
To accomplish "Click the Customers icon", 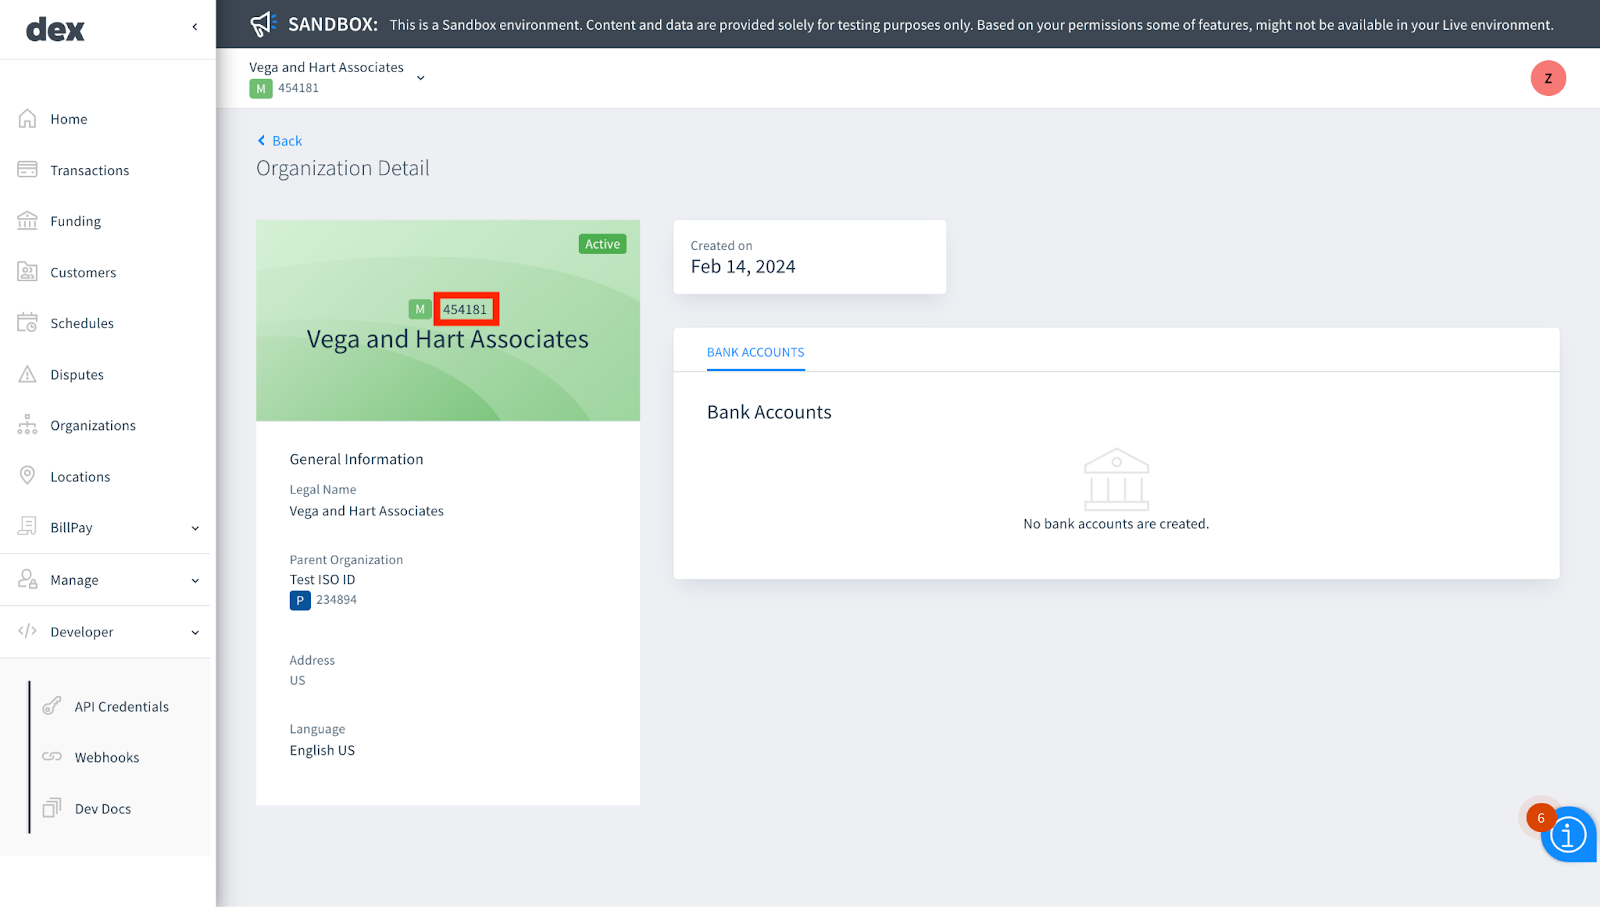I will (27, 272).
